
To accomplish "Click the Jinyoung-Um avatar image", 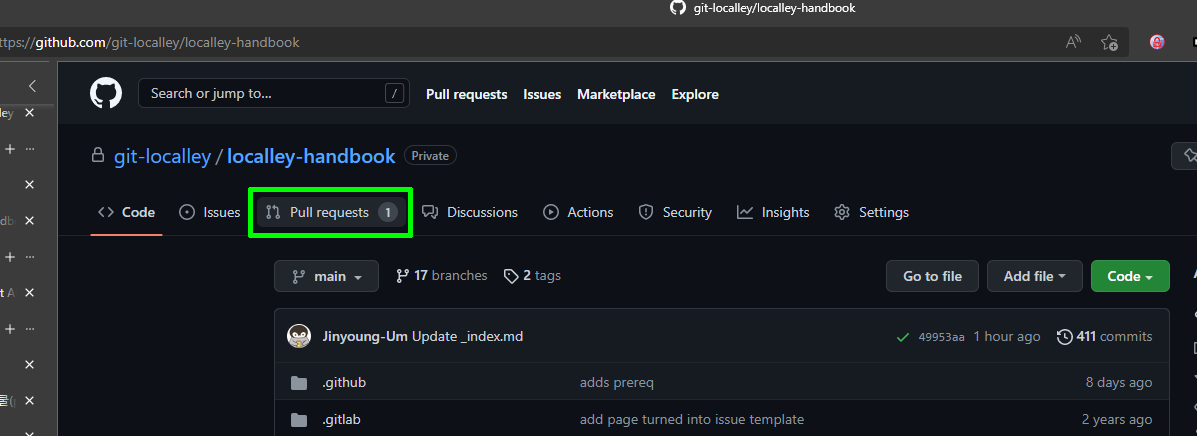I will click(299, 336).
